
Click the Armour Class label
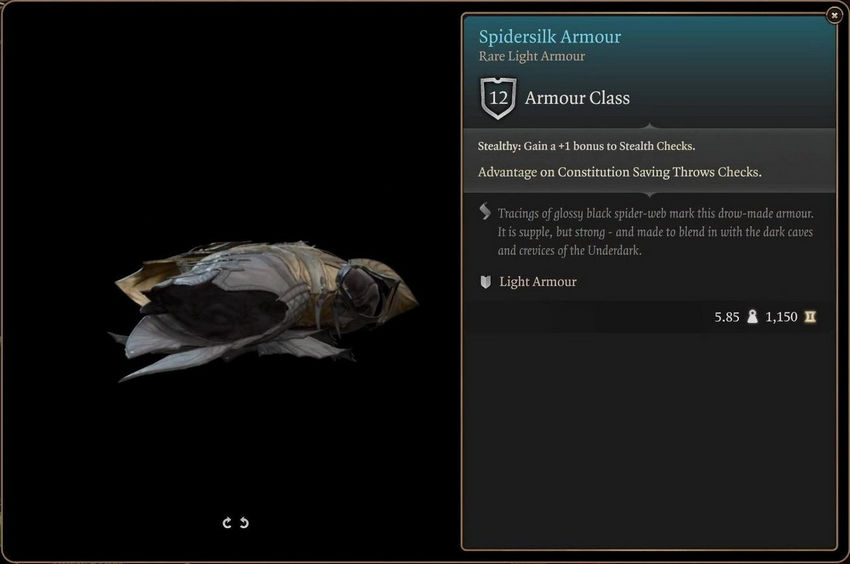(x=577, y=98)
